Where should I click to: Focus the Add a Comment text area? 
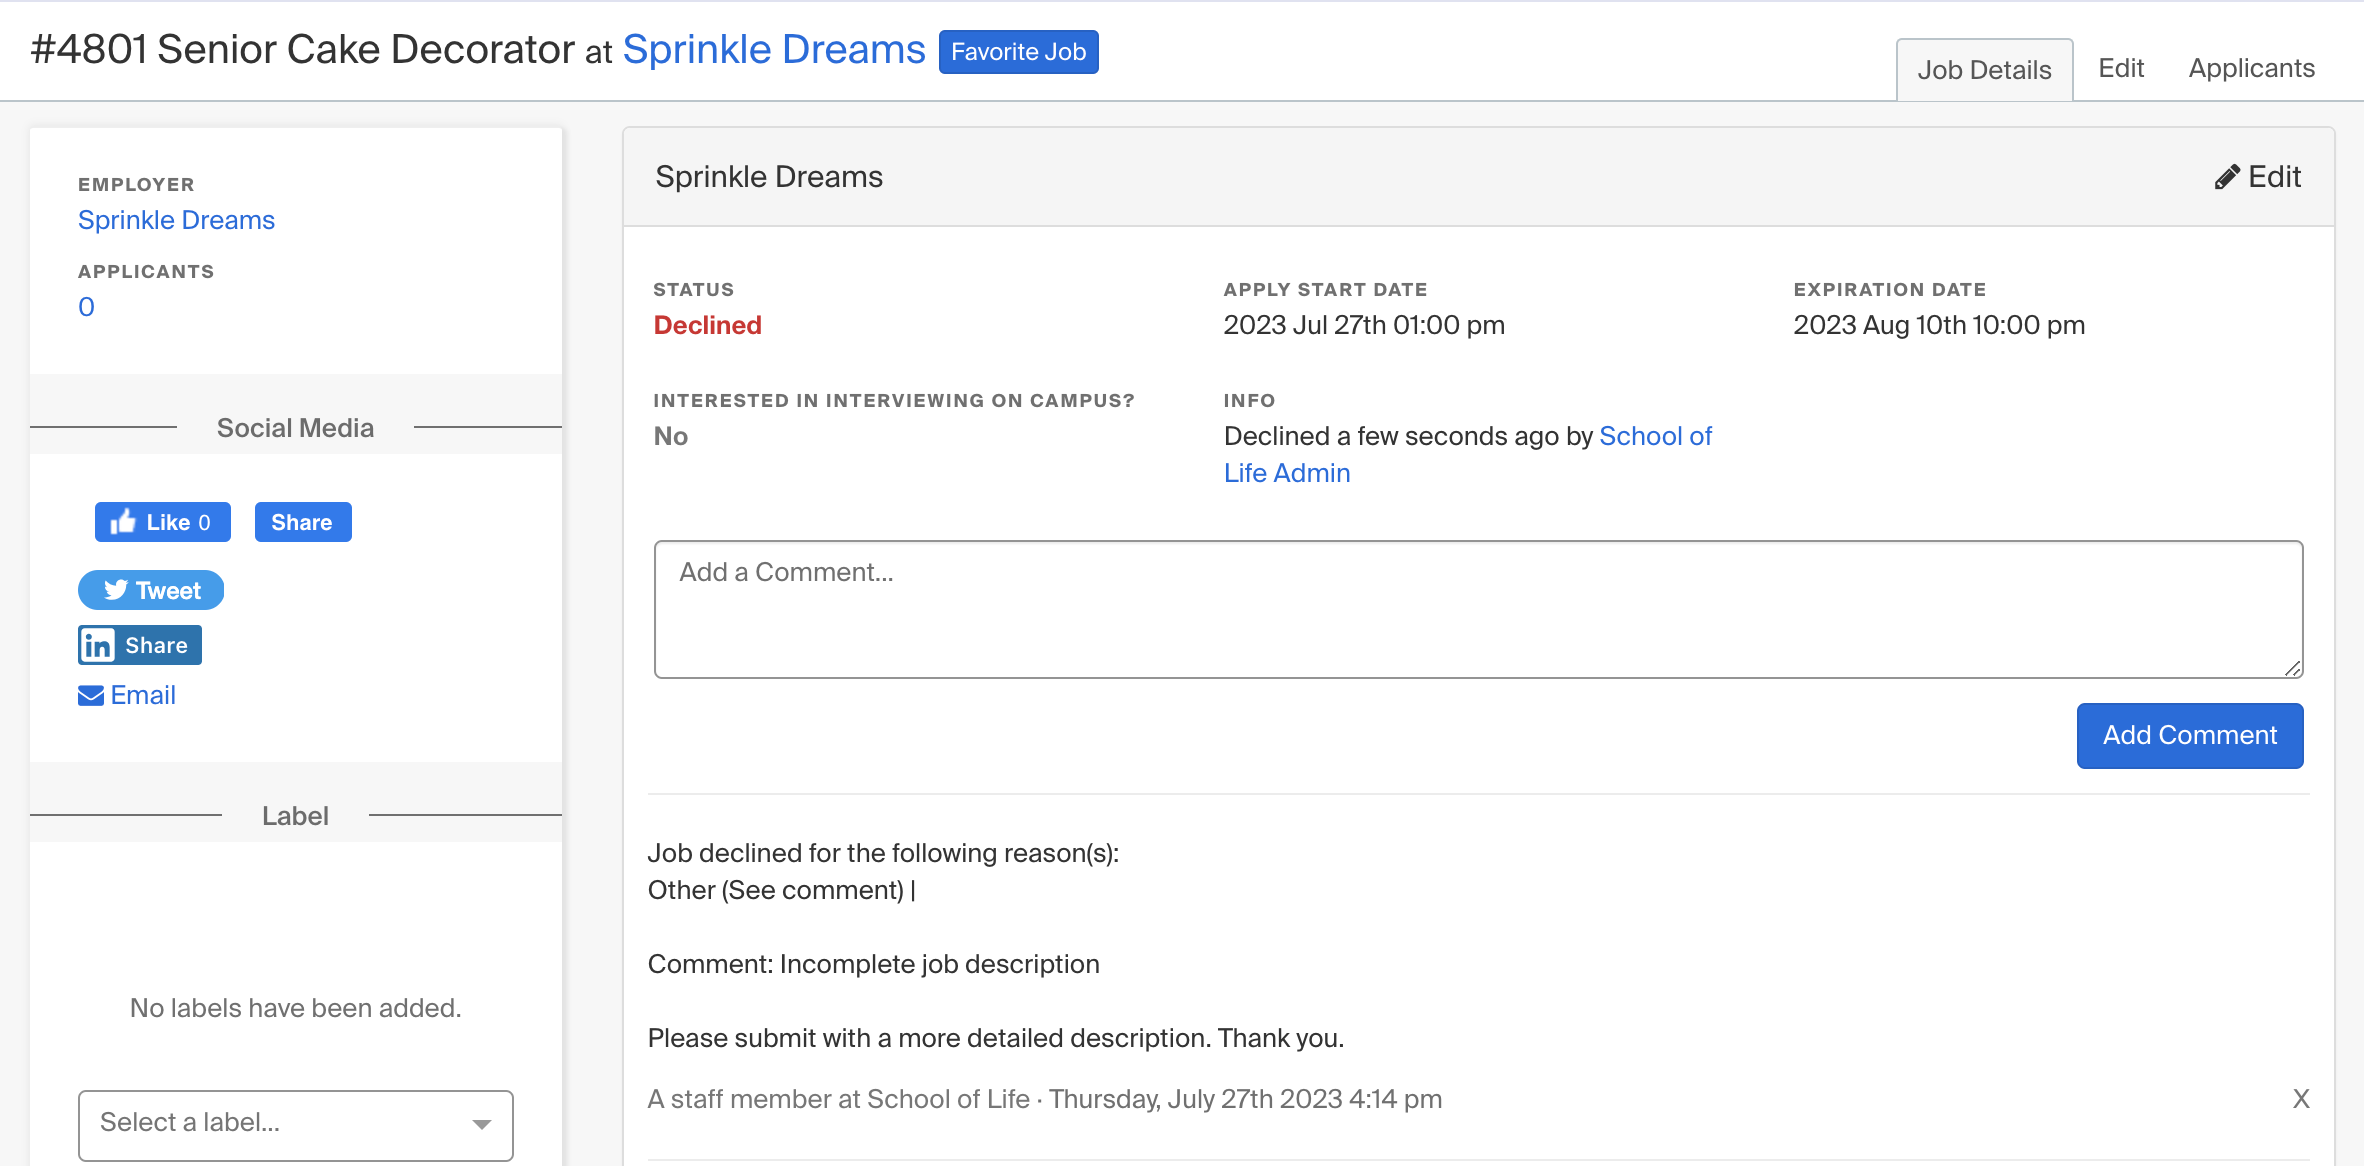click(1478, 609)
